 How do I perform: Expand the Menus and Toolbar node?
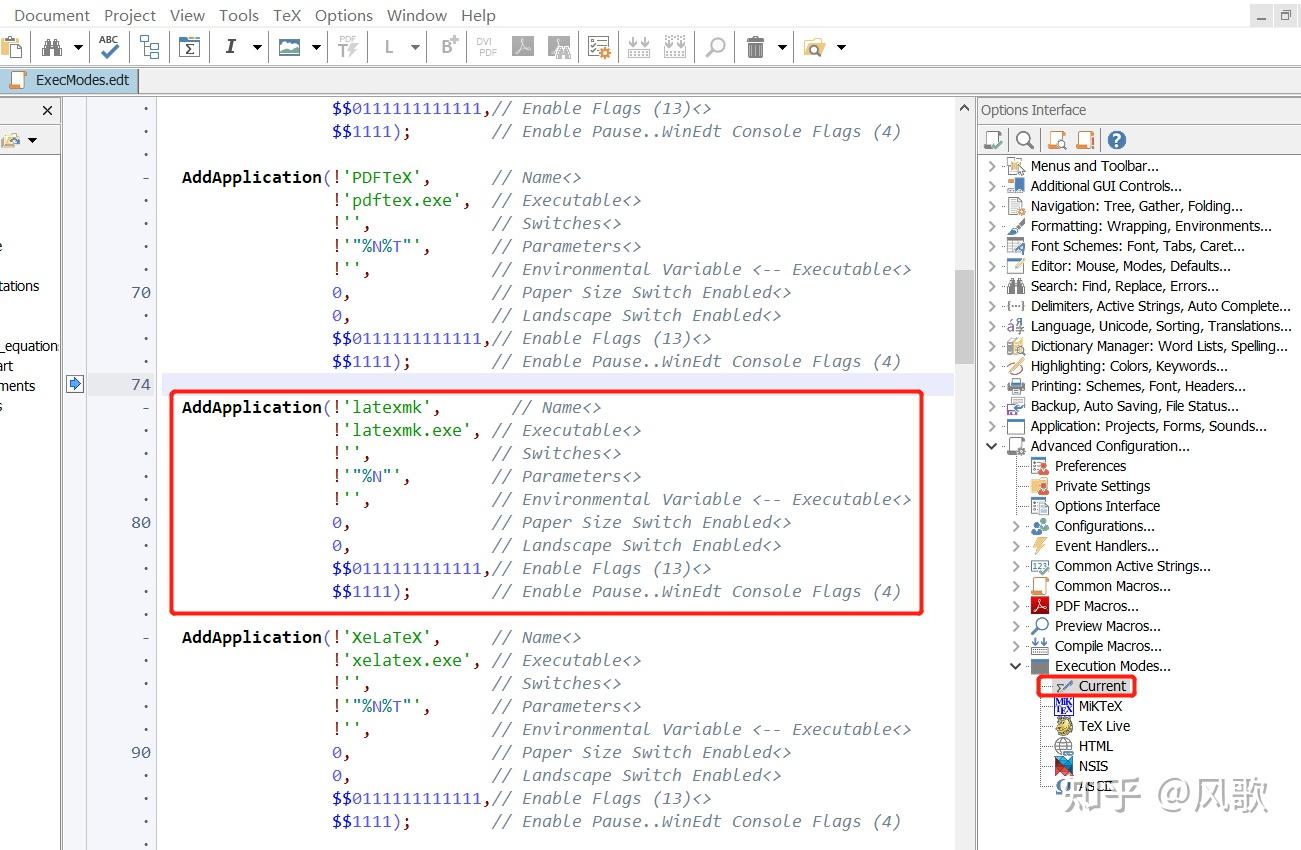[992, 166]
